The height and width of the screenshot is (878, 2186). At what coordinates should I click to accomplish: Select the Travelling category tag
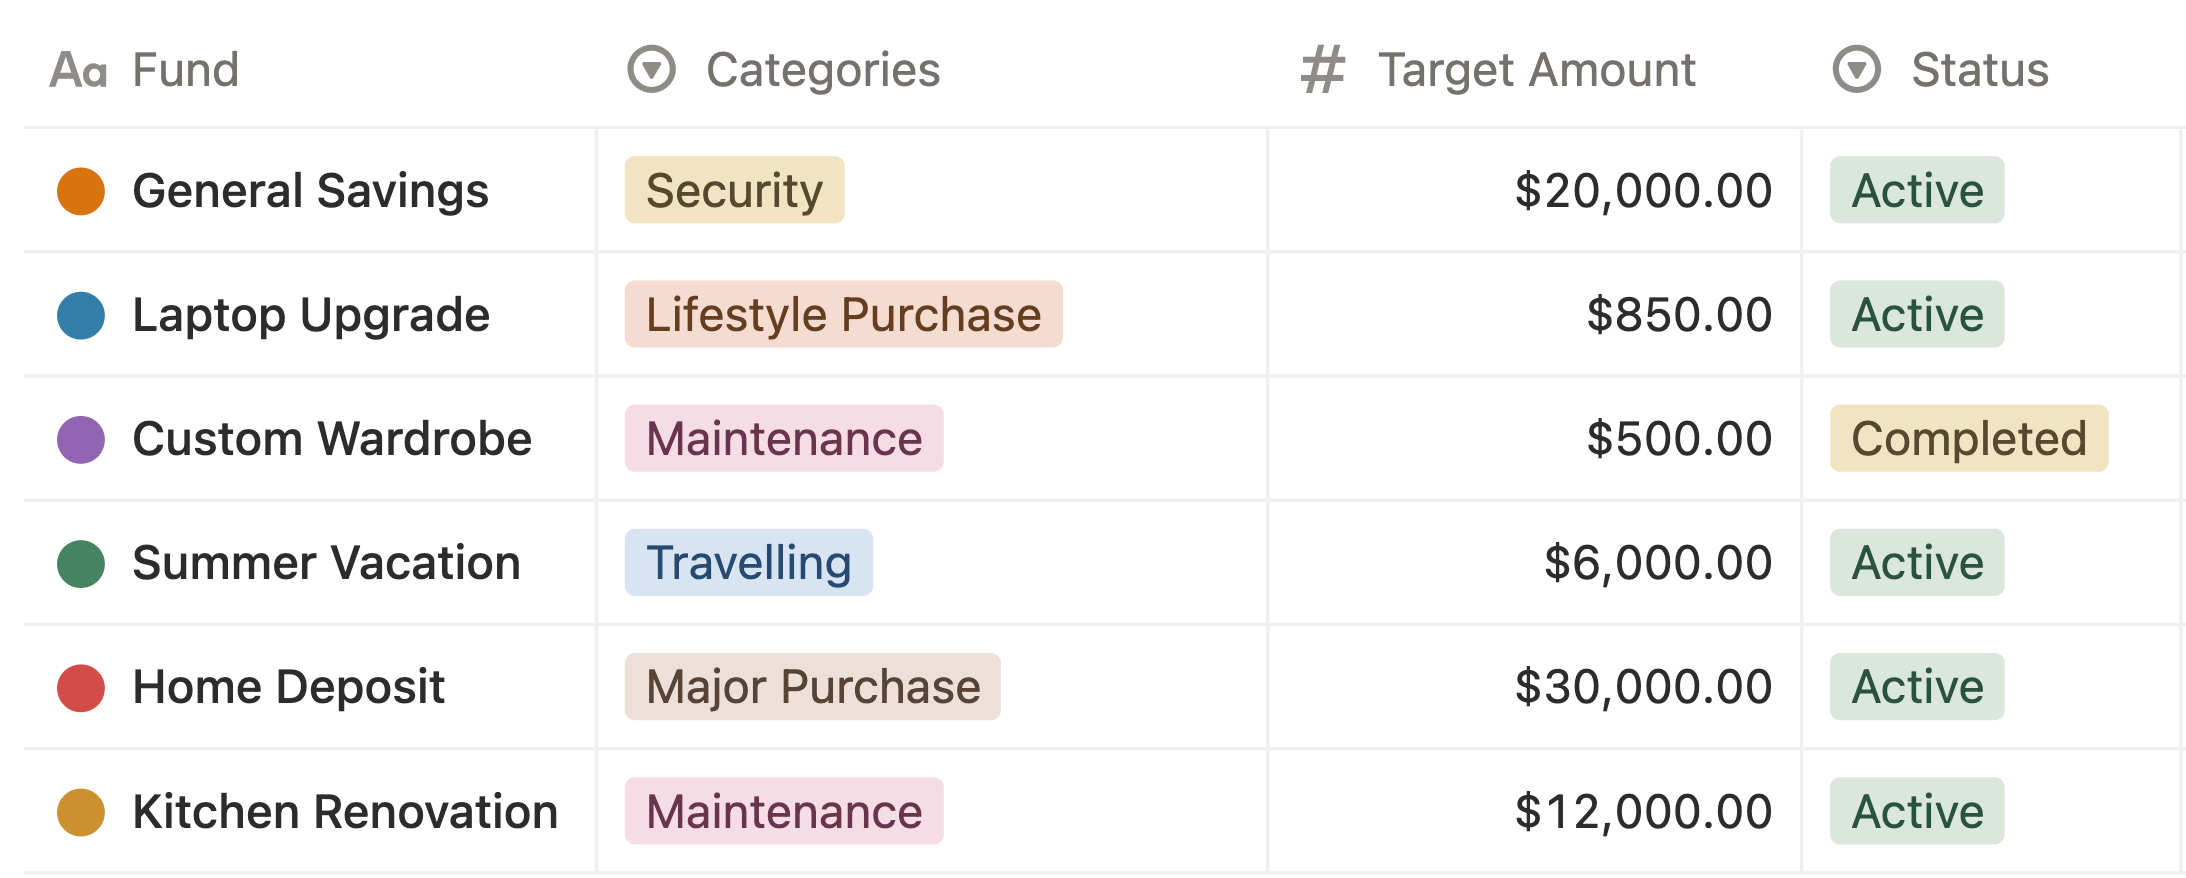(749, 562)
